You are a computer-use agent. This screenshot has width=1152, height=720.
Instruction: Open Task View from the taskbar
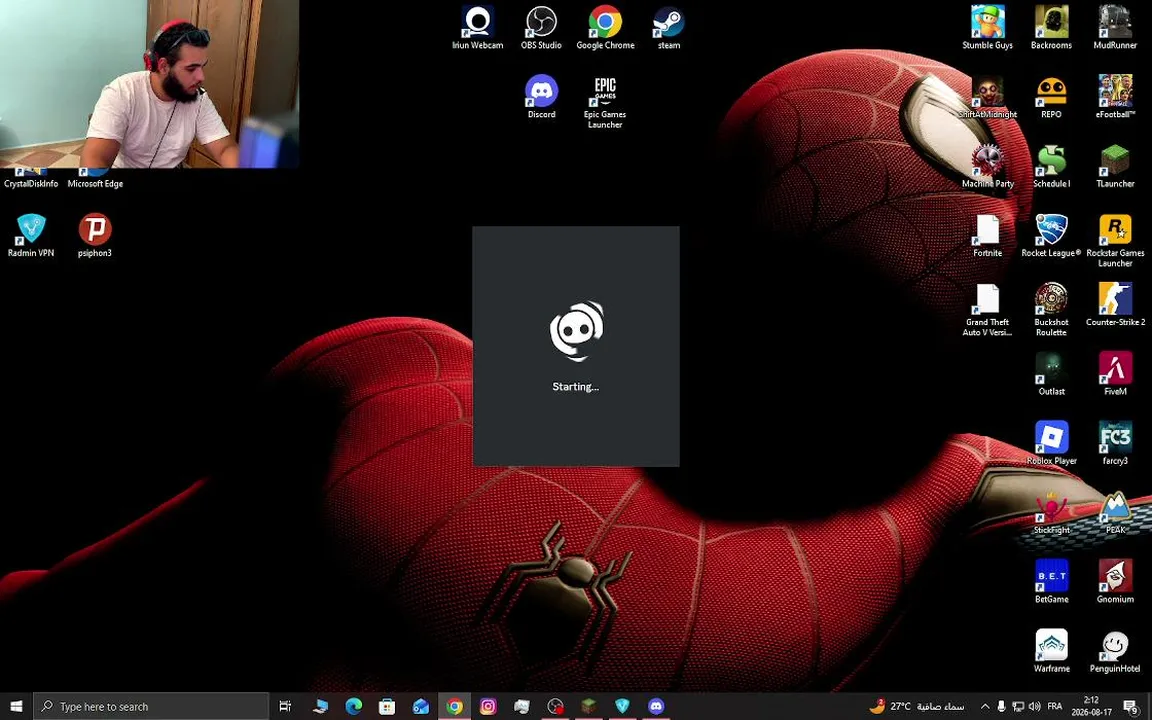(285, 706)
